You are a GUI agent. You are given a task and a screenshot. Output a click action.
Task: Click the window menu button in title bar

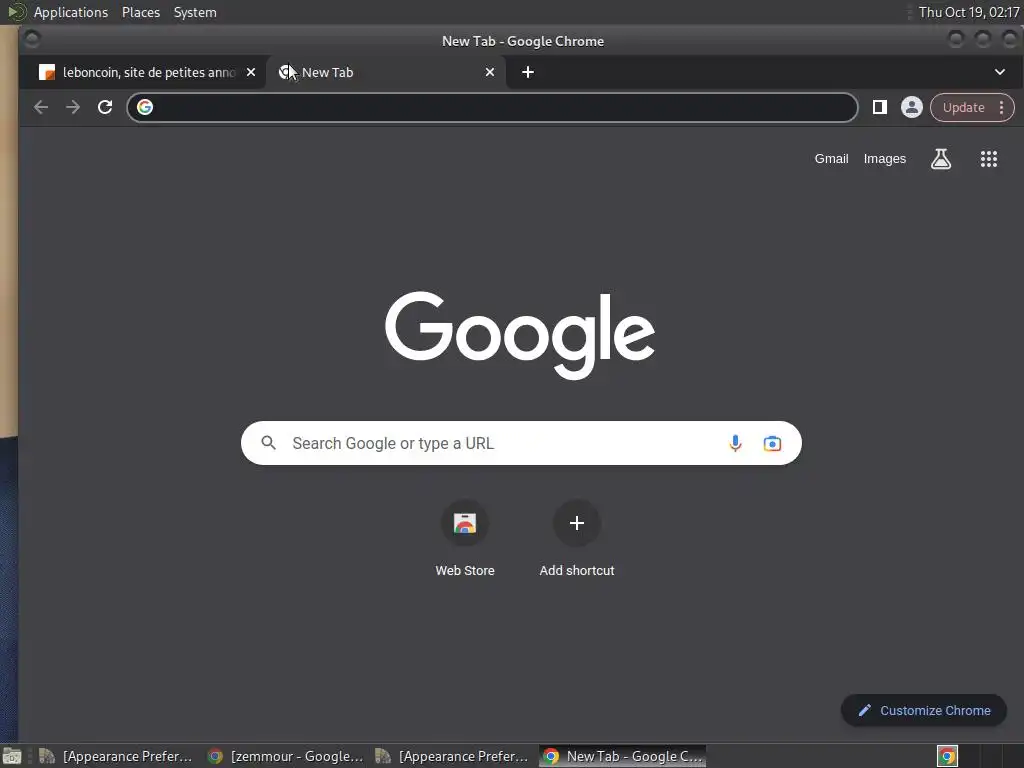31,39
